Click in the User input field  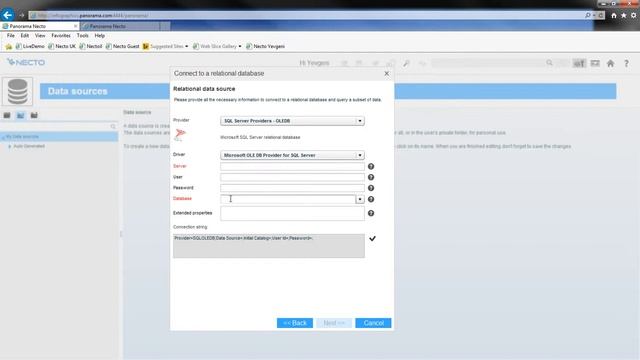click(x=292, y=177)
